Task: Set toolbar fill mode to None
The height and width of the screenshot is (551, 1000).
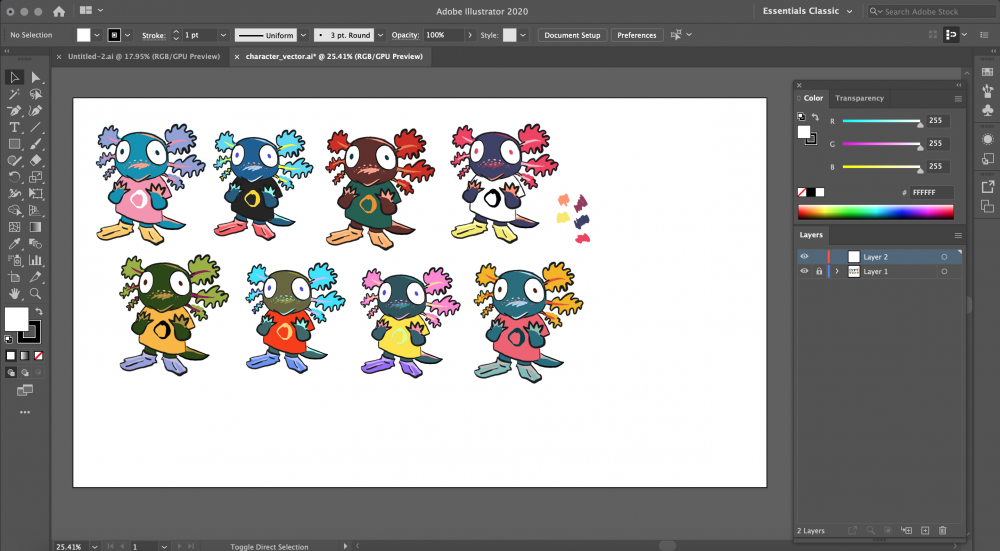Action: click(x=38, y=355)
